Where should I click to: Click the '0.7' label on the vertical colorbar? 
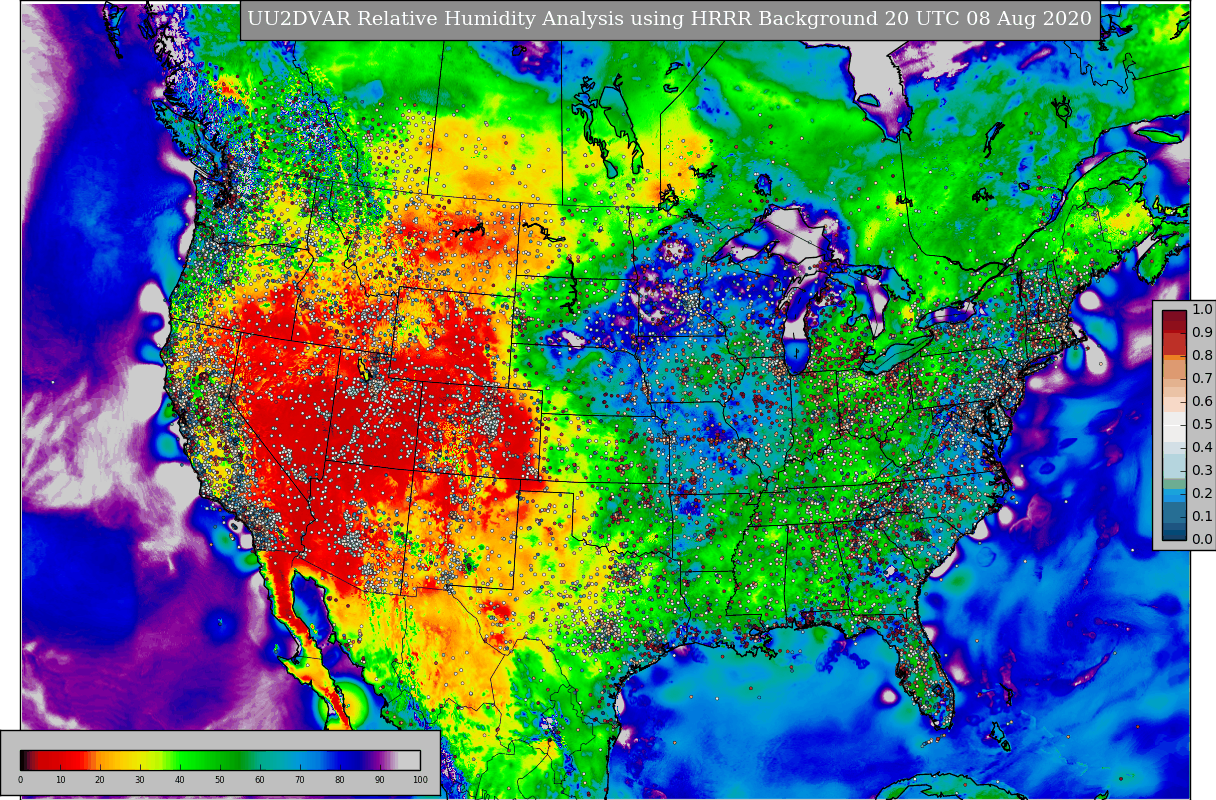(x=1202, y=378)
